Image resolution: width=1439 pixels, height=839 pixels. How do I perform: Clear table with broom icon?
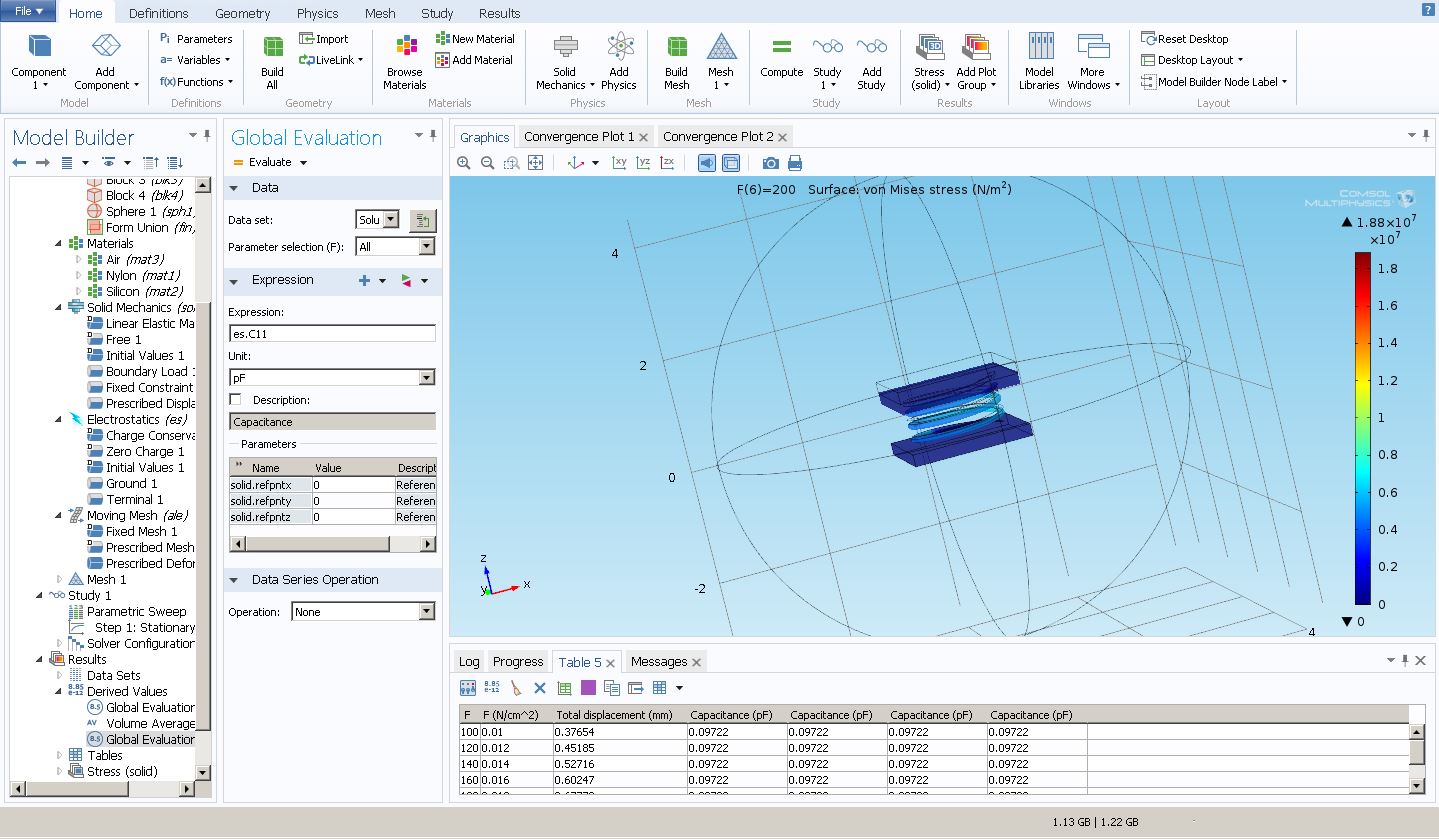516,688
